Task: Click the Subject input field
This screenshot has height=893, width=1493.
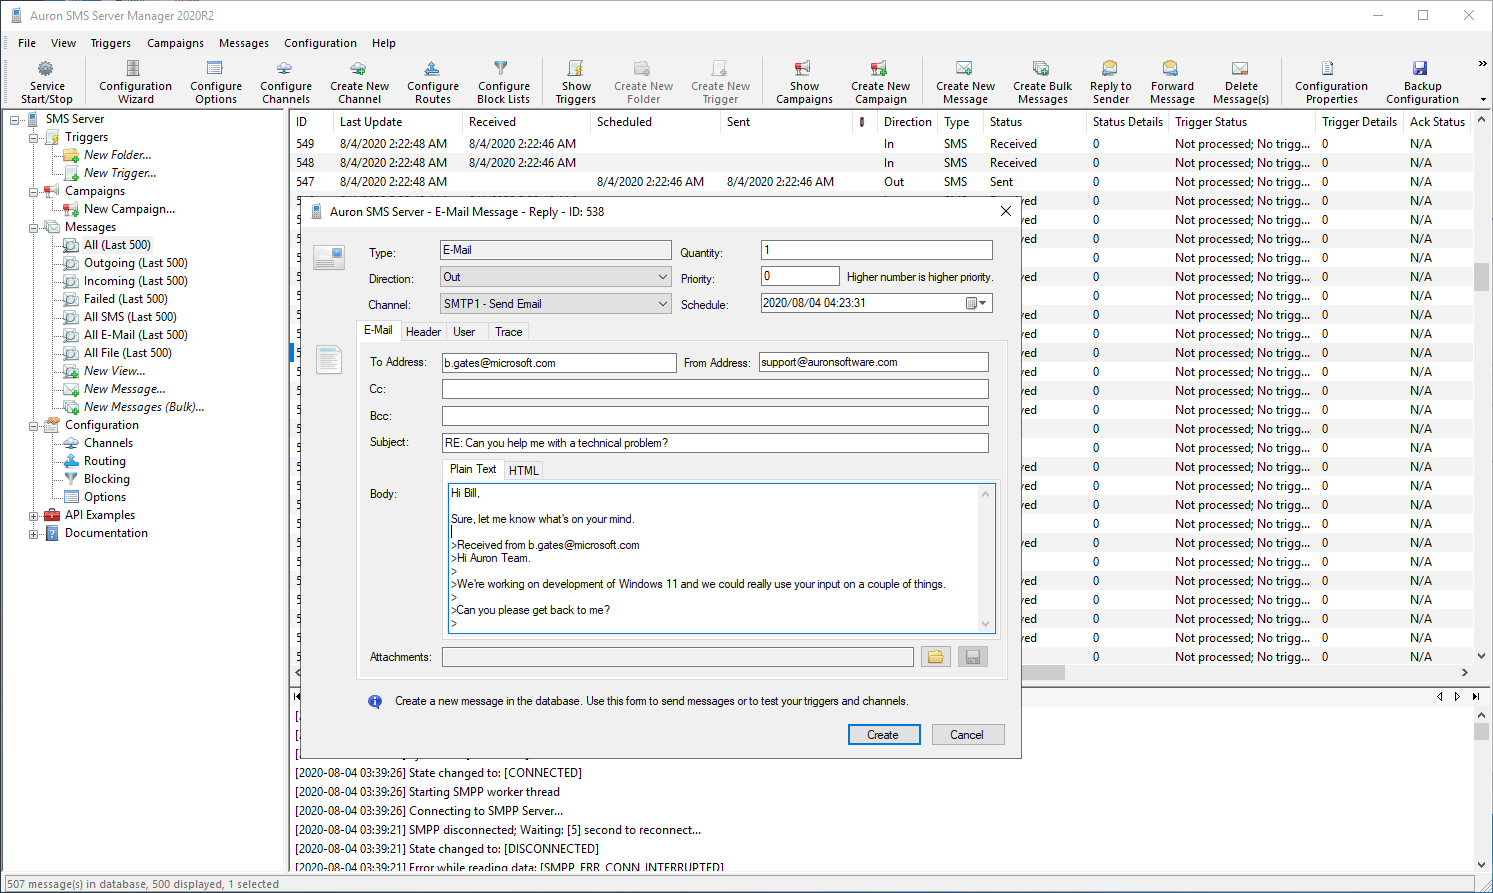Action: pos(715,443)
